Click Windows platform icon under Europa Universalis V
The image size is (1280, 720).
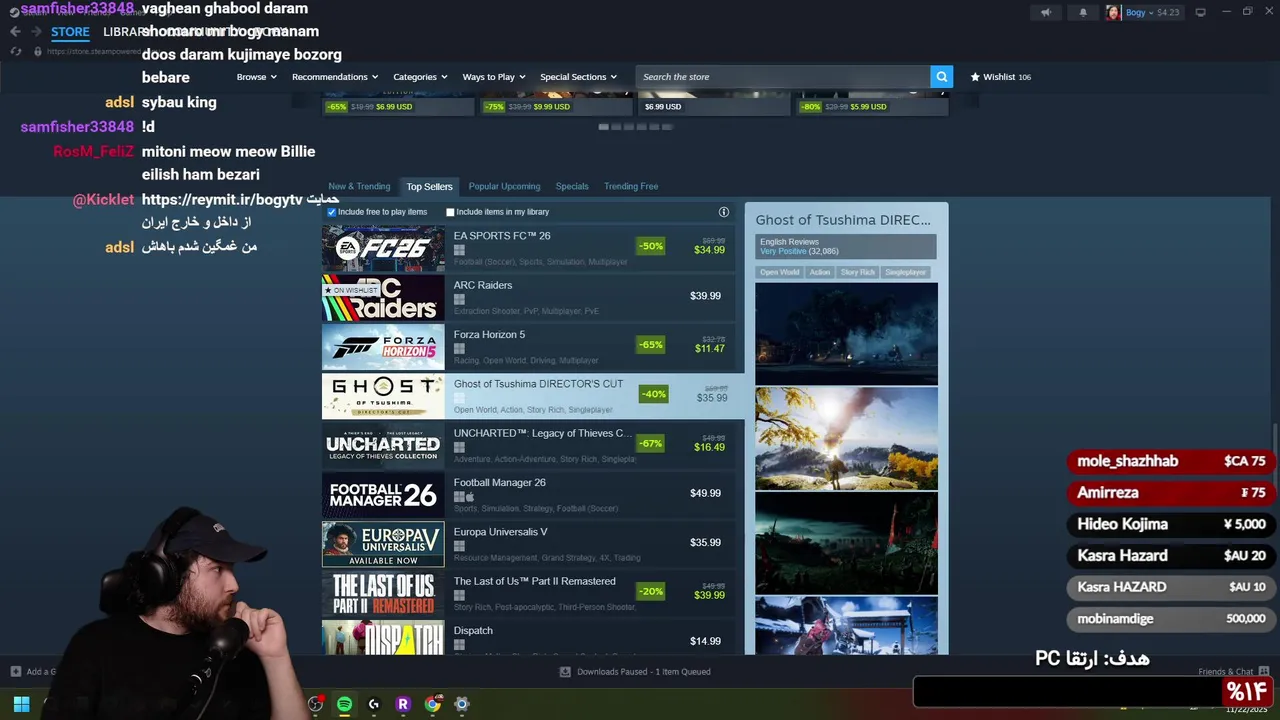pos(459,546)
